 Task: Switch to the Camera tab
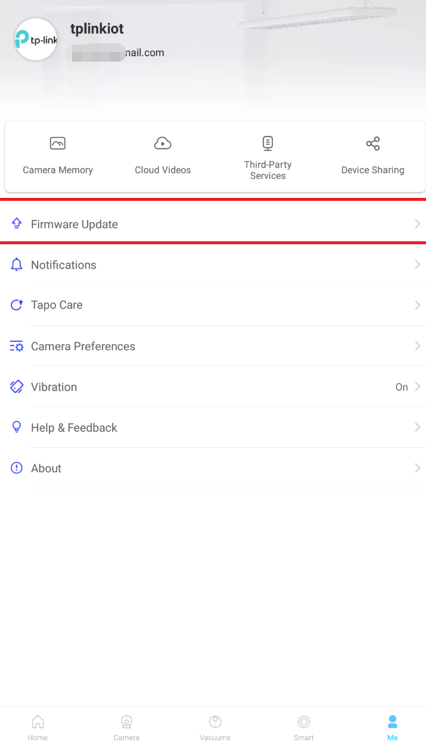126,728
